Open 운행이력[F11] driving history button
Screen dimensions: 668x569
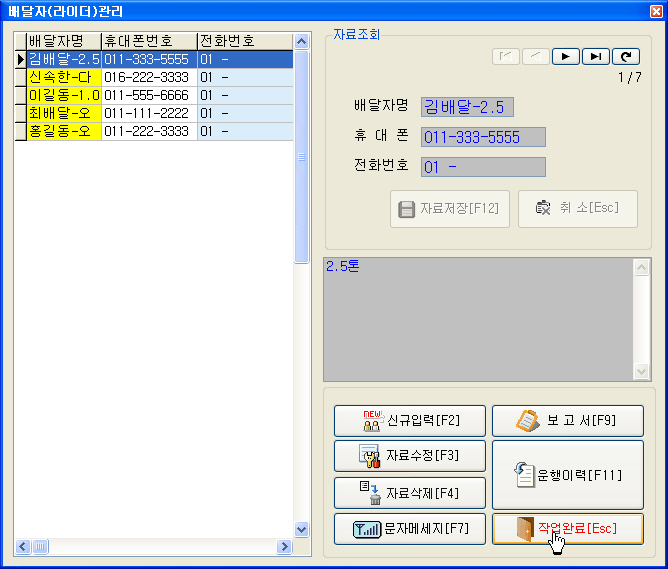568,475
